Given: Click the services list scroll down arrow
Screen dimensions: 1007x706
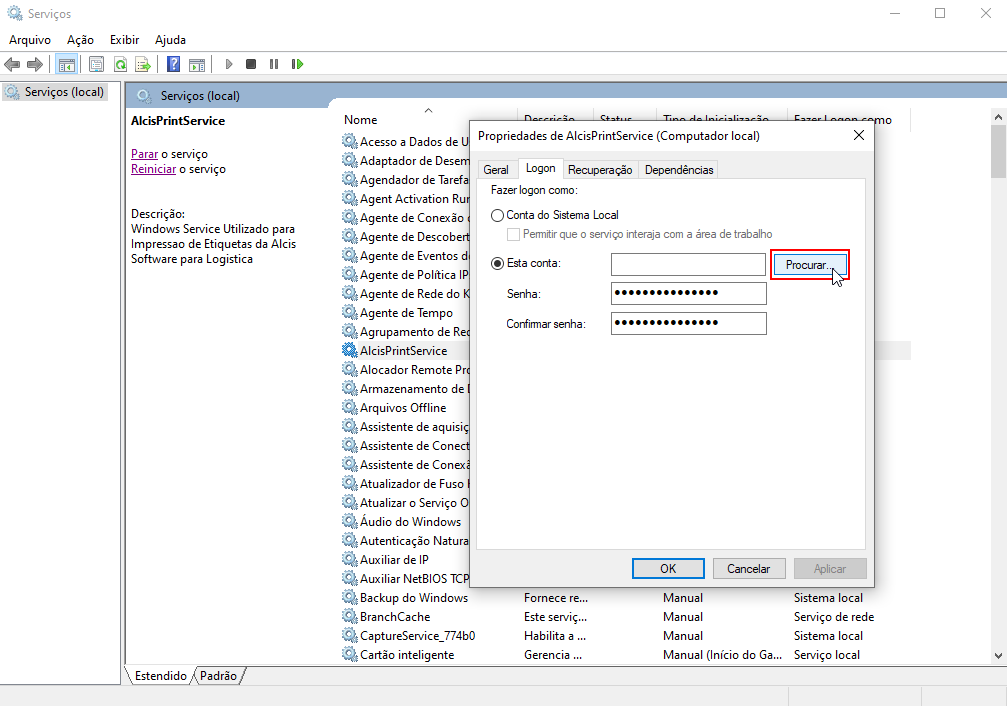Looking at the screenshot, I should tap(998, 656).
